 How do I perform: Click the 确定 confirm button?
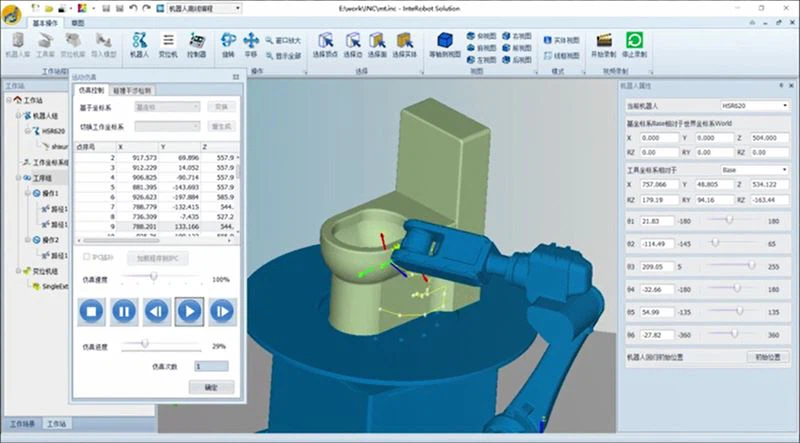pyautogui.click(x=211, y=387)
